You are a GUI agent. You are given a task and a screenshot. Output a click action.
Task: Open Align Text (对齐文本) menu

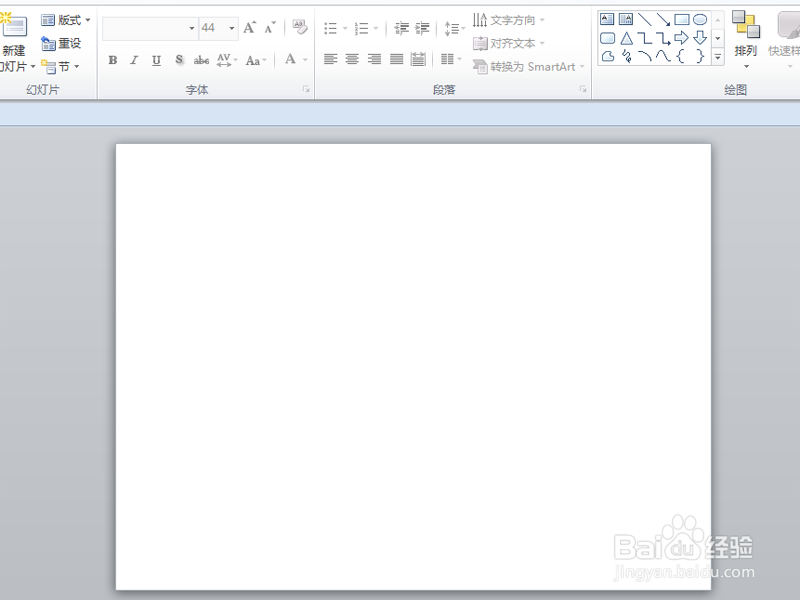(x=509, y=43)
